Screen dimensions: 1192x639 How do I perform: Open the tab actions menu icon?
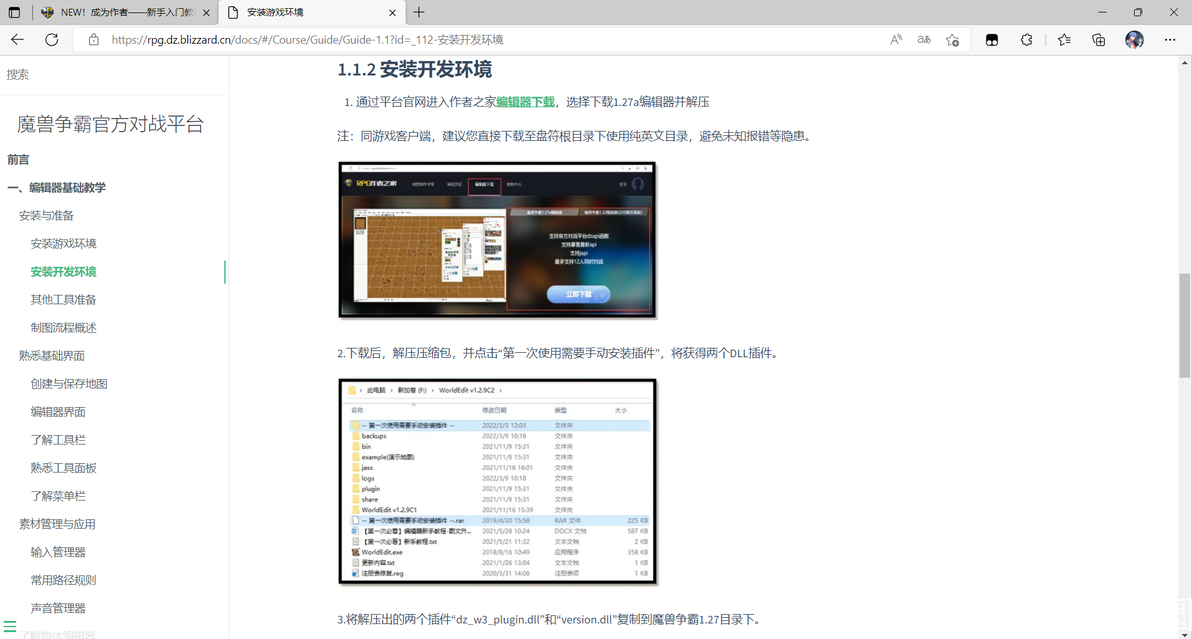(14, 12)
